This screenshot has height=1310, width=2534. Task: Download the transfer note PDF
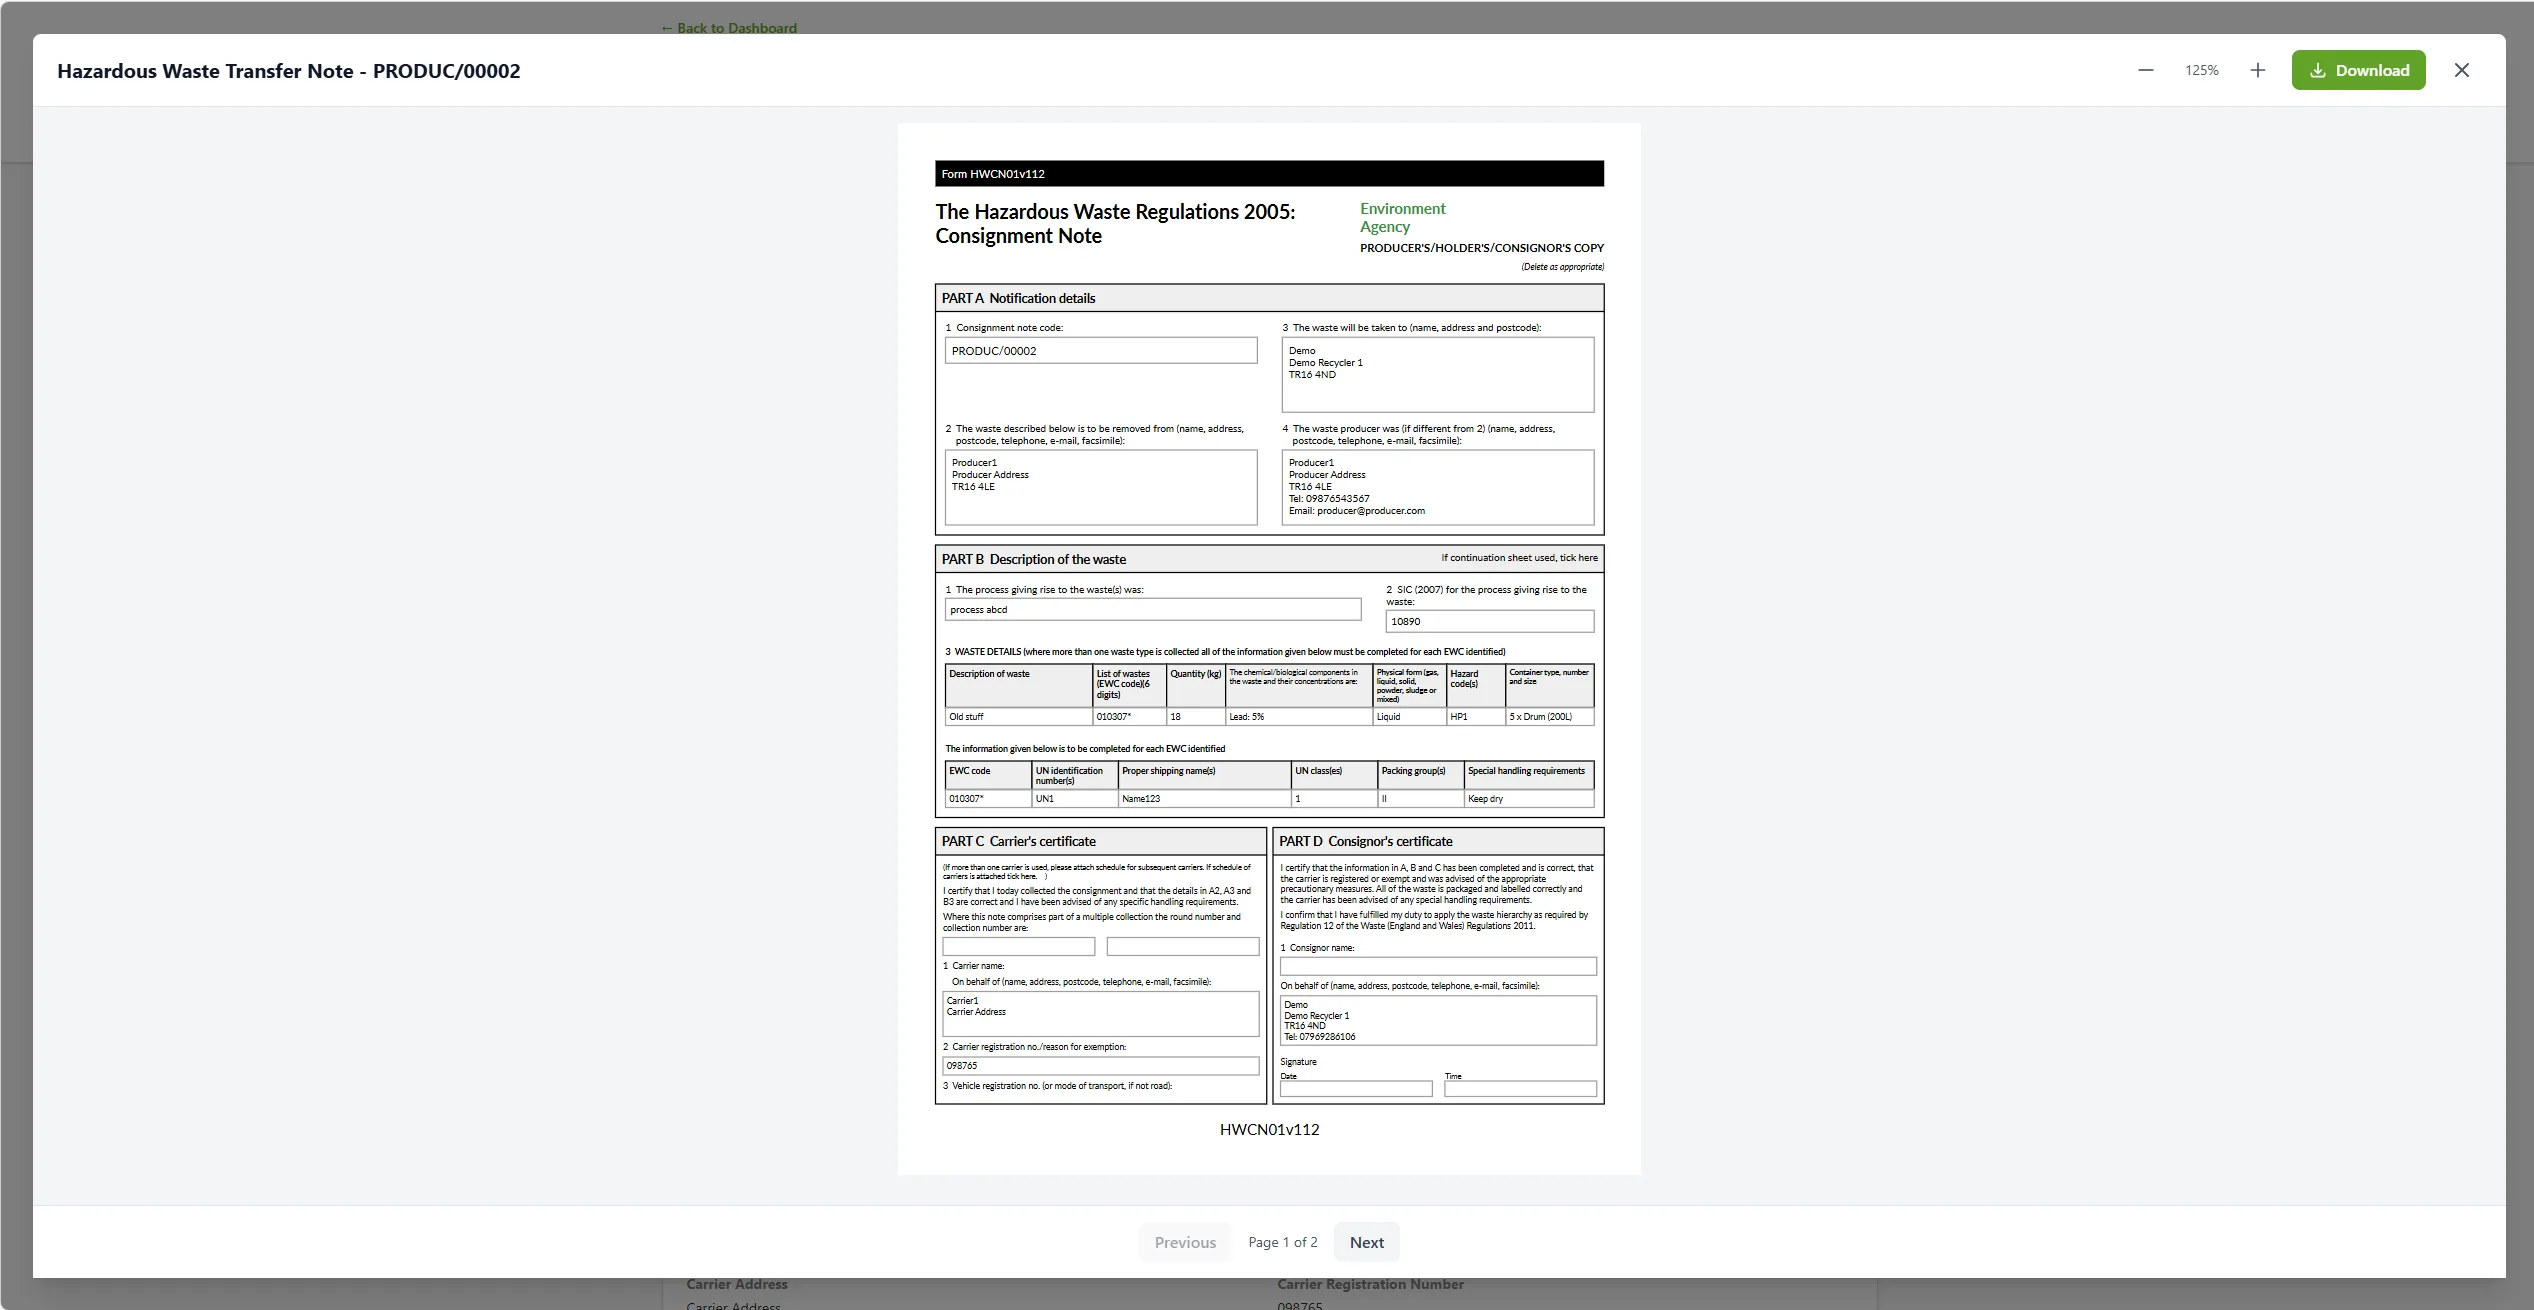click(2358, 70)
